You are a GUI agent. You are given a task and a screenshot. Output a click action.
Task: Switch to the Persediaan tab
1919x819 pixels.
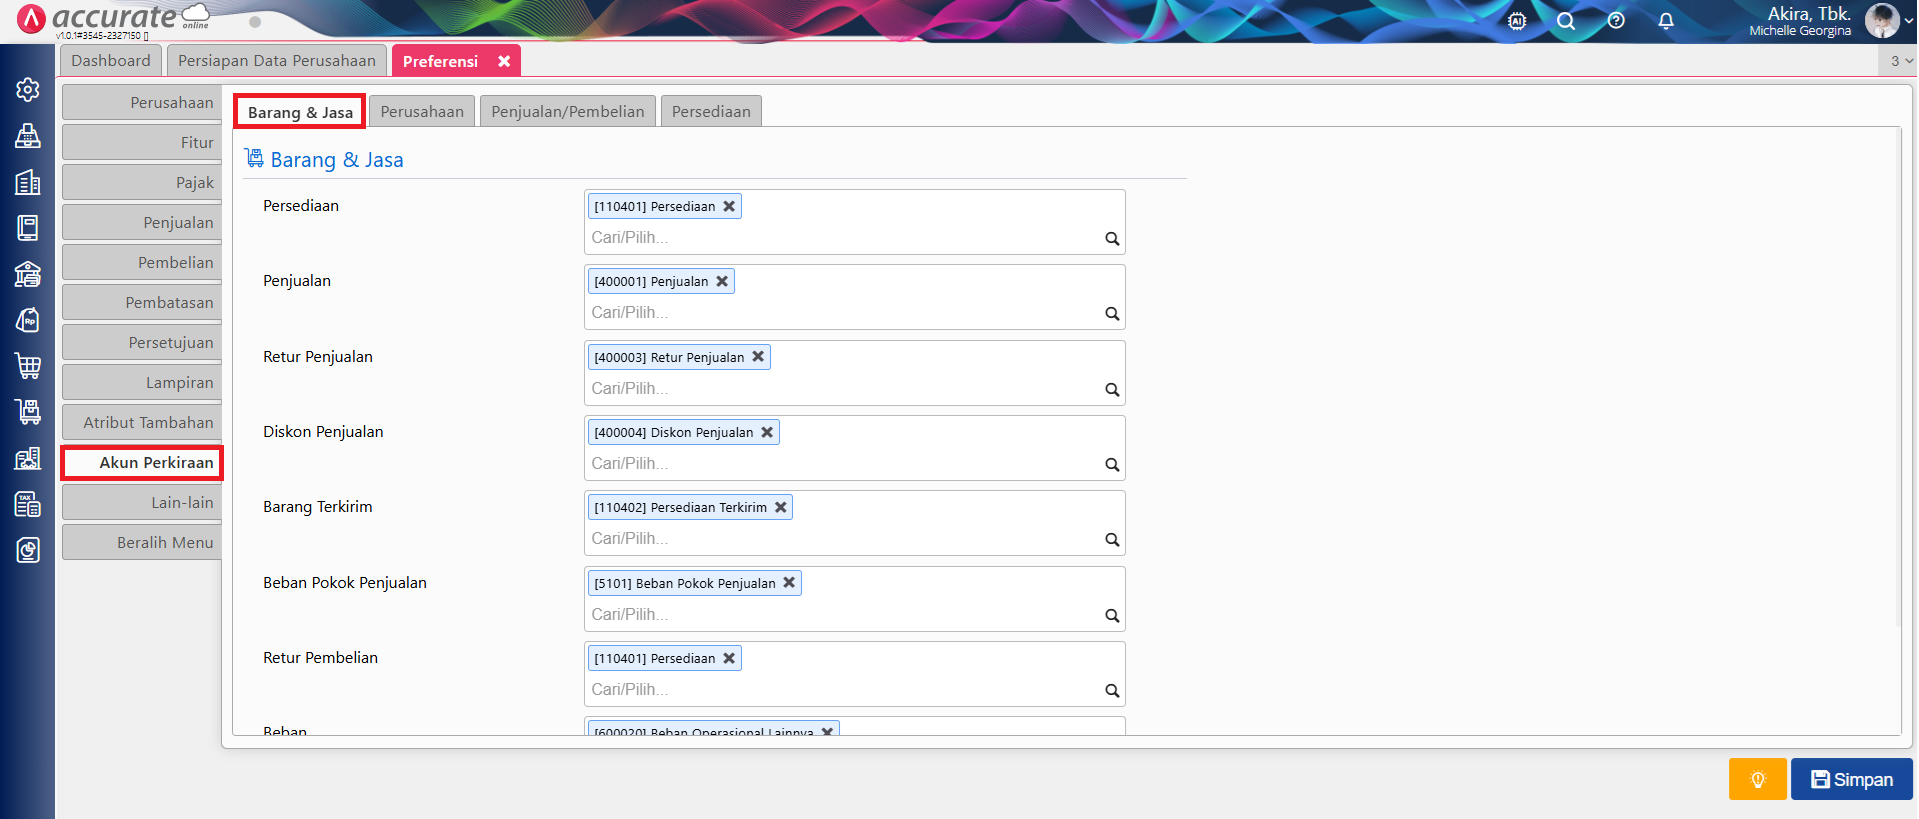tap(710, 112)
